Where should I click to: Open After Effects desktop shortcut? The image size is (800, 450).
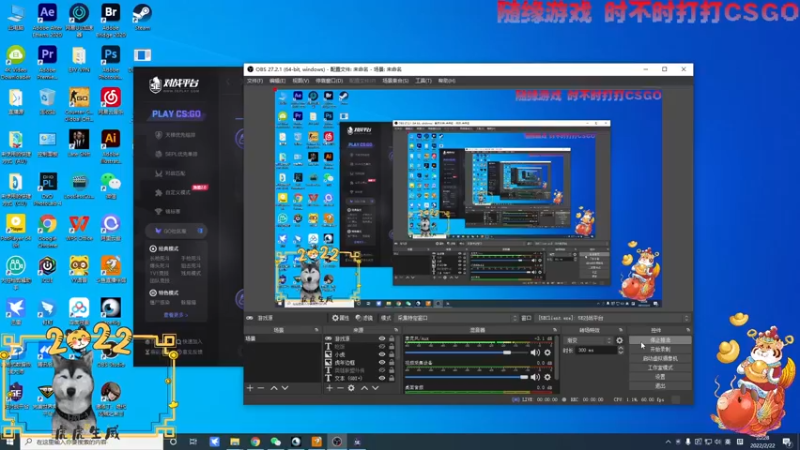tap(47, 18)
